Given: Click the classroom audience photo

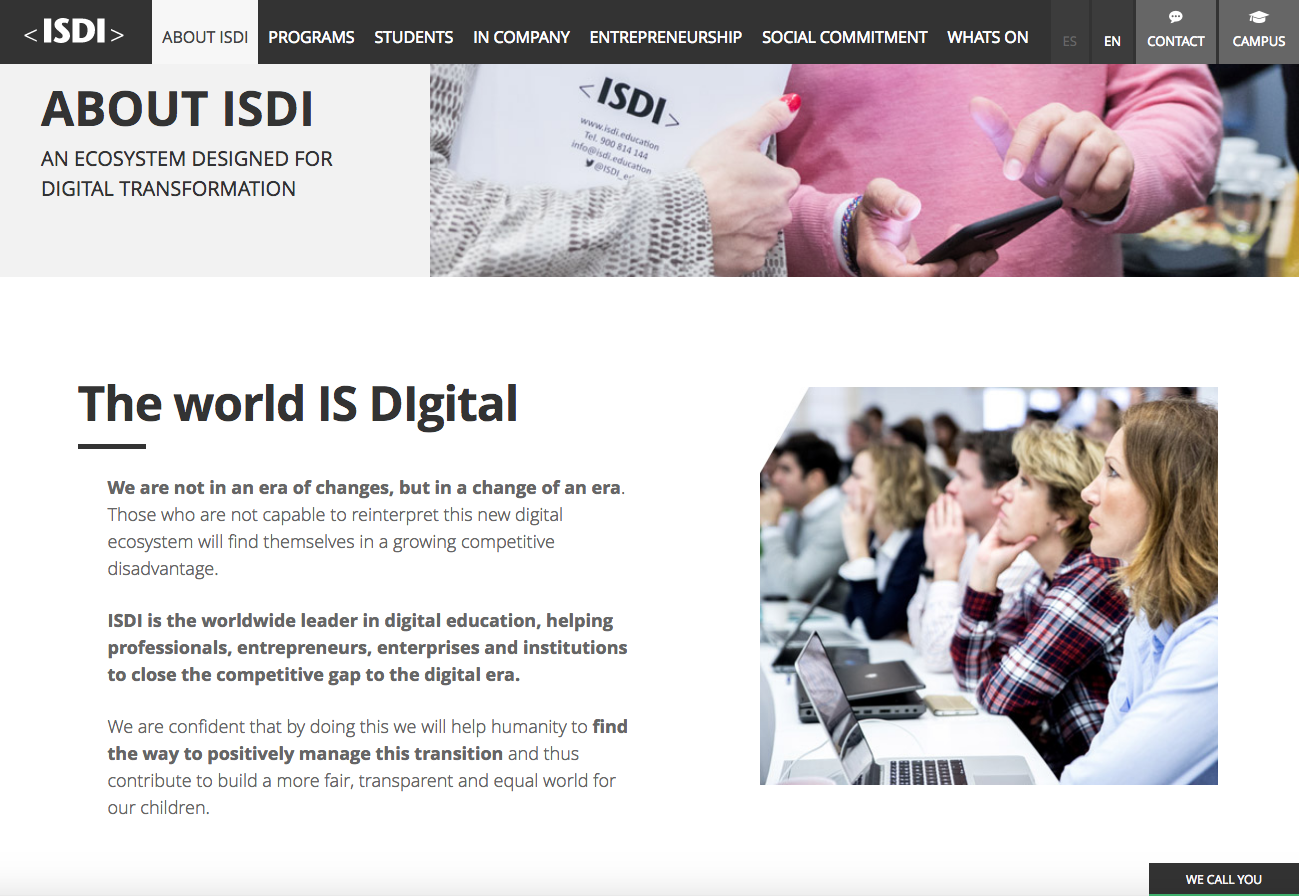Looking at the screenshot, I should [989, 585].
